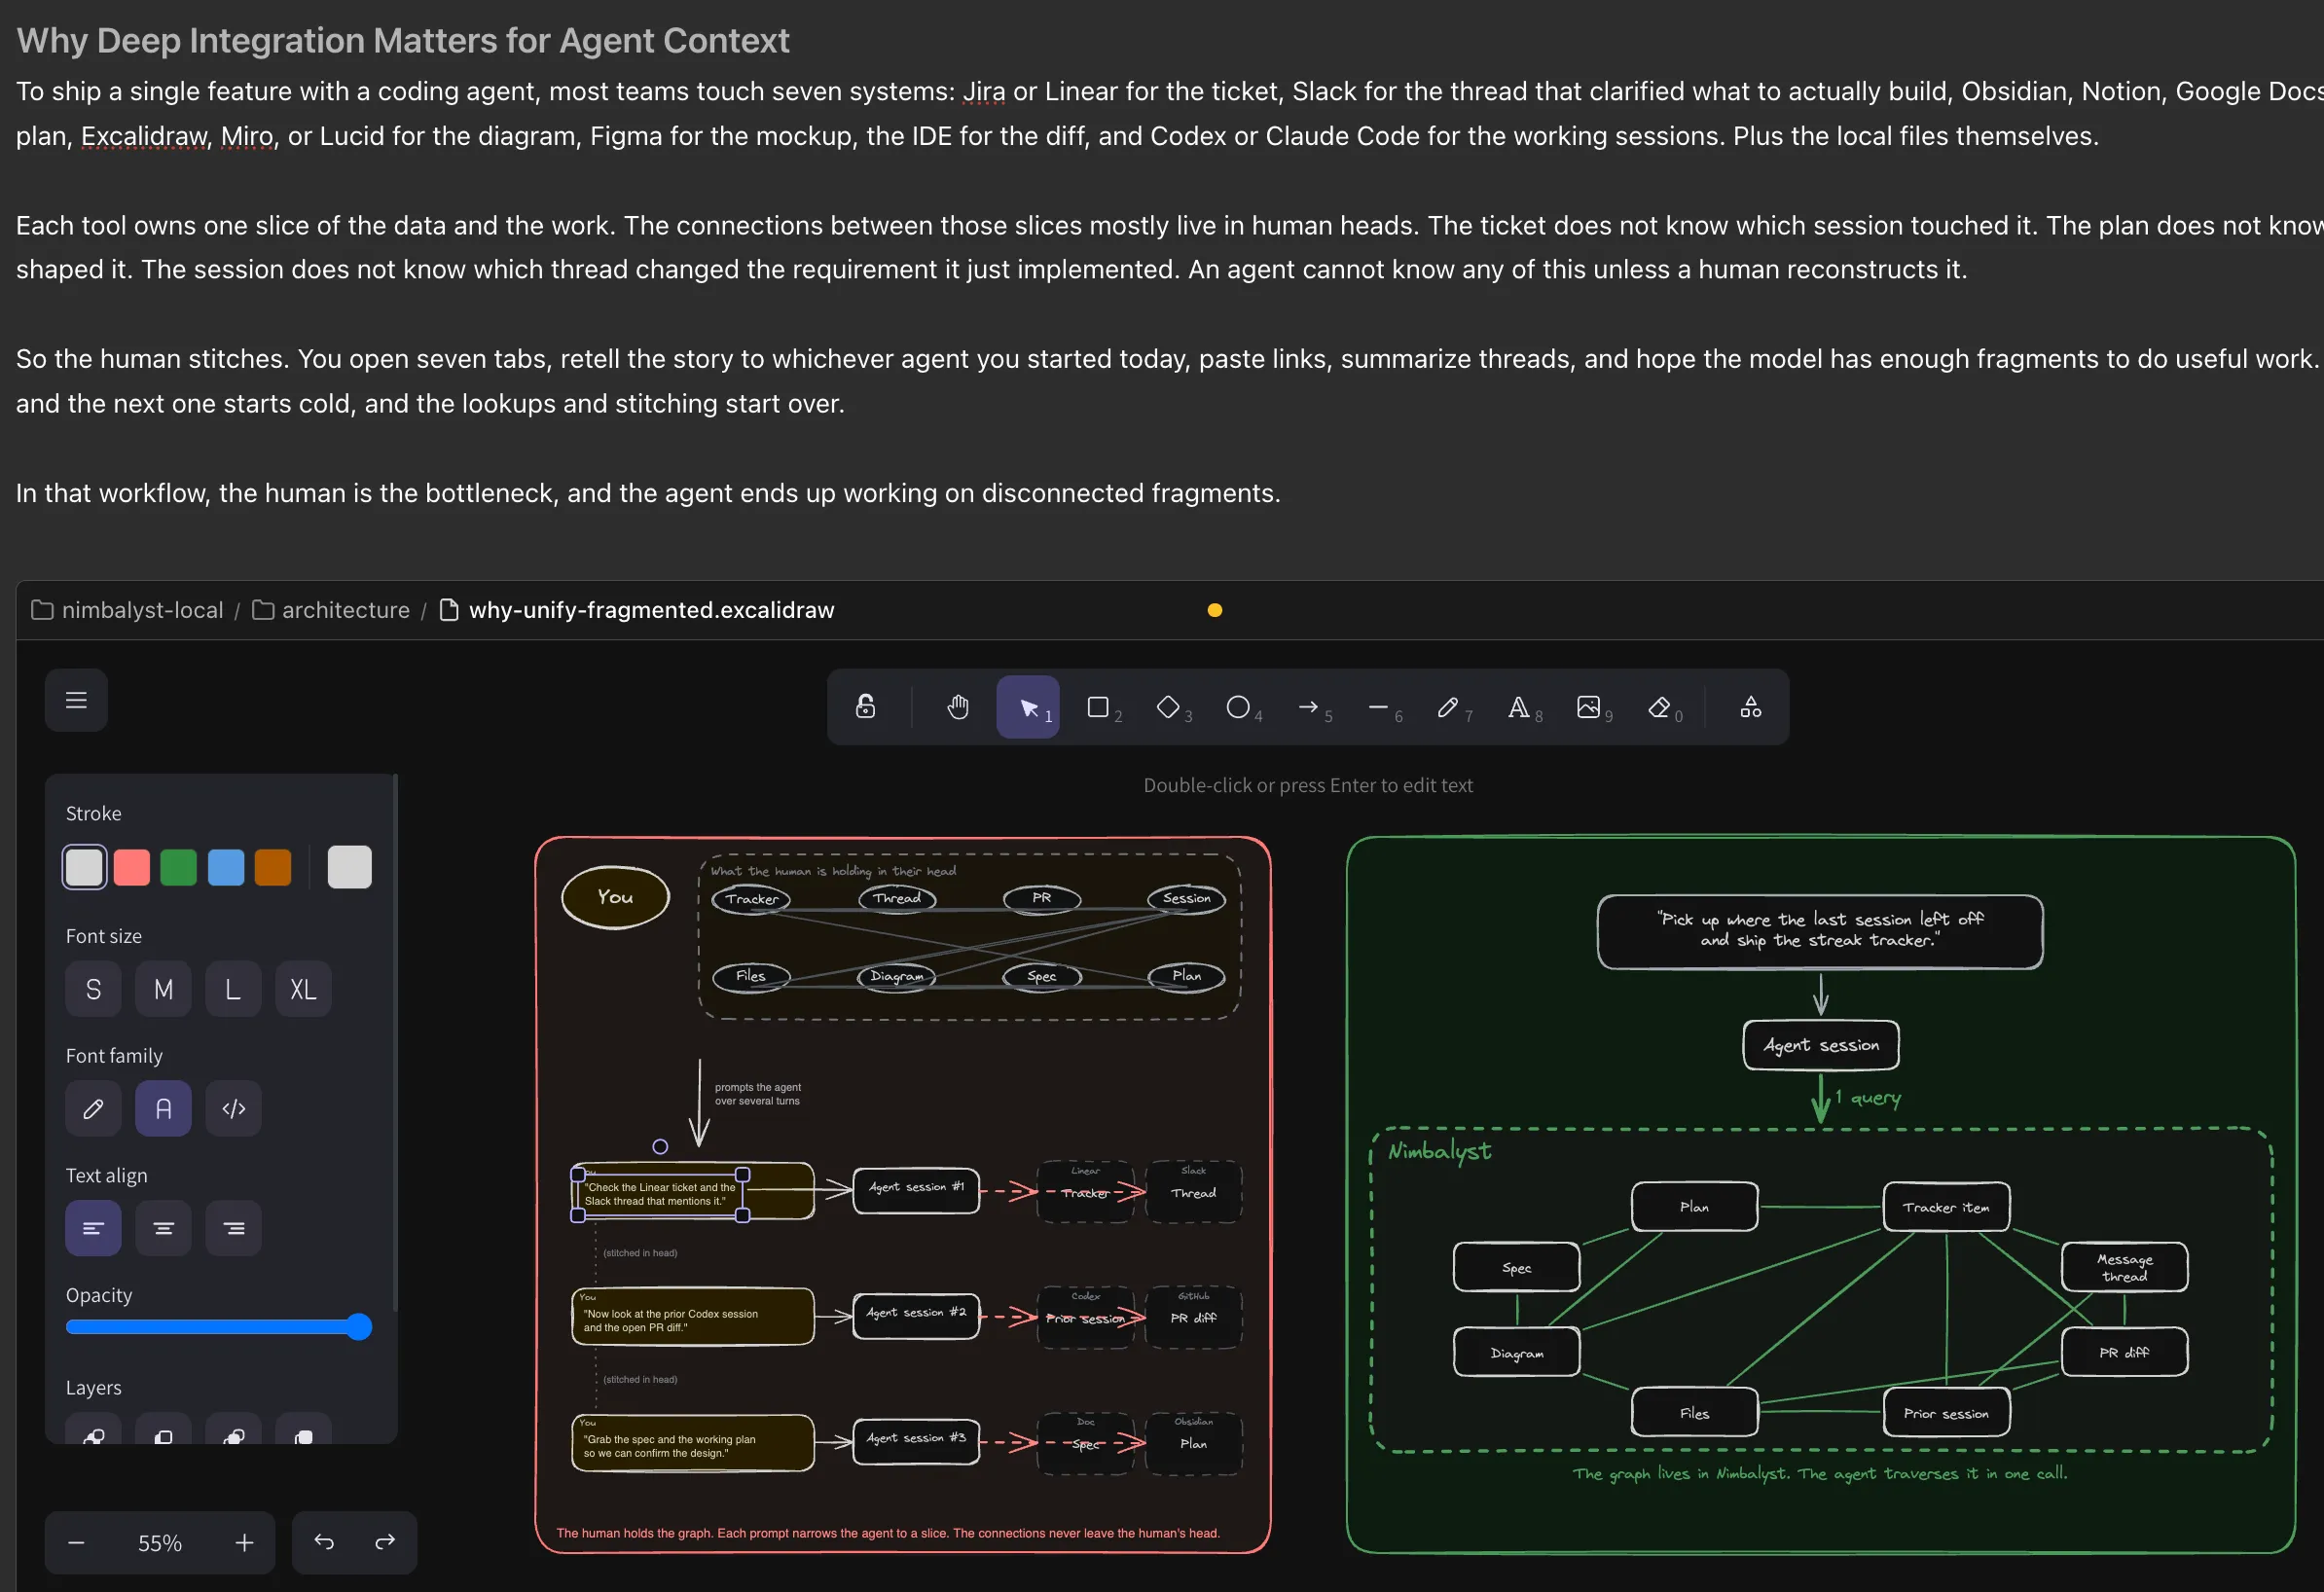Pick the red stroke color
This screenshot has height=1592, width=2324.
pos(132,866)
